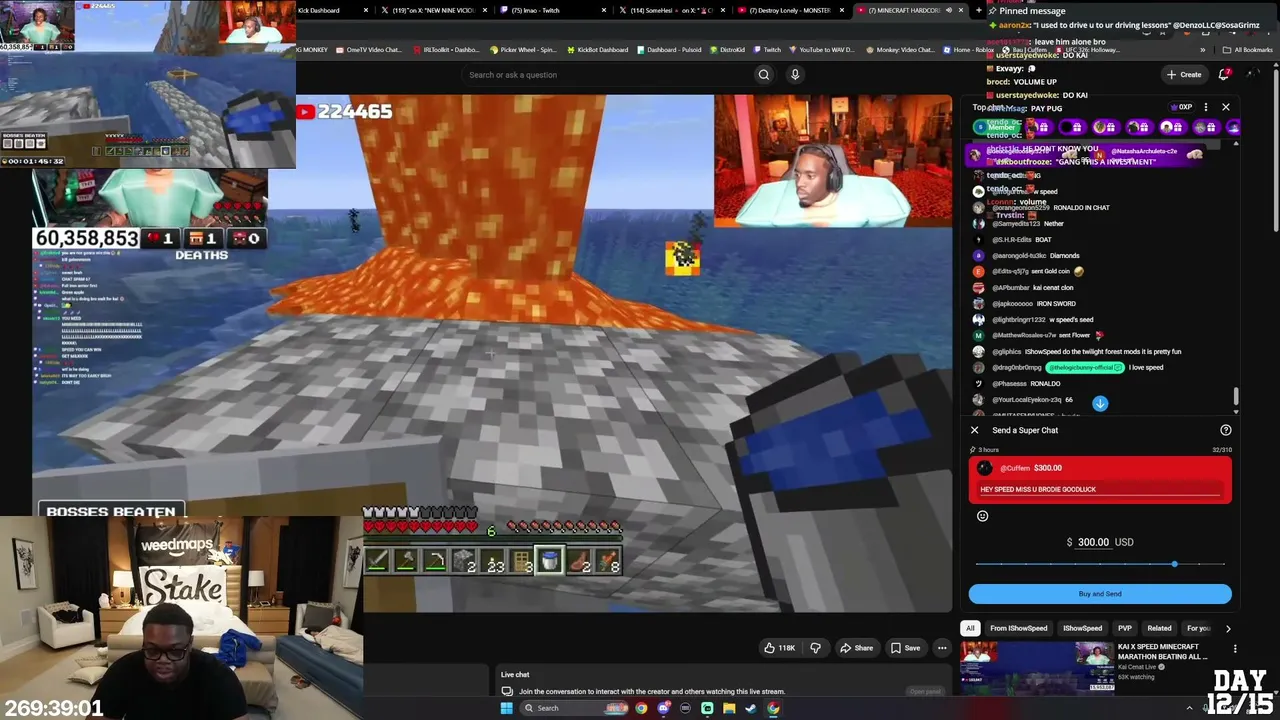
Task: Open OmeTV Video Chat bookmark
Action: (x=369, y=50)
